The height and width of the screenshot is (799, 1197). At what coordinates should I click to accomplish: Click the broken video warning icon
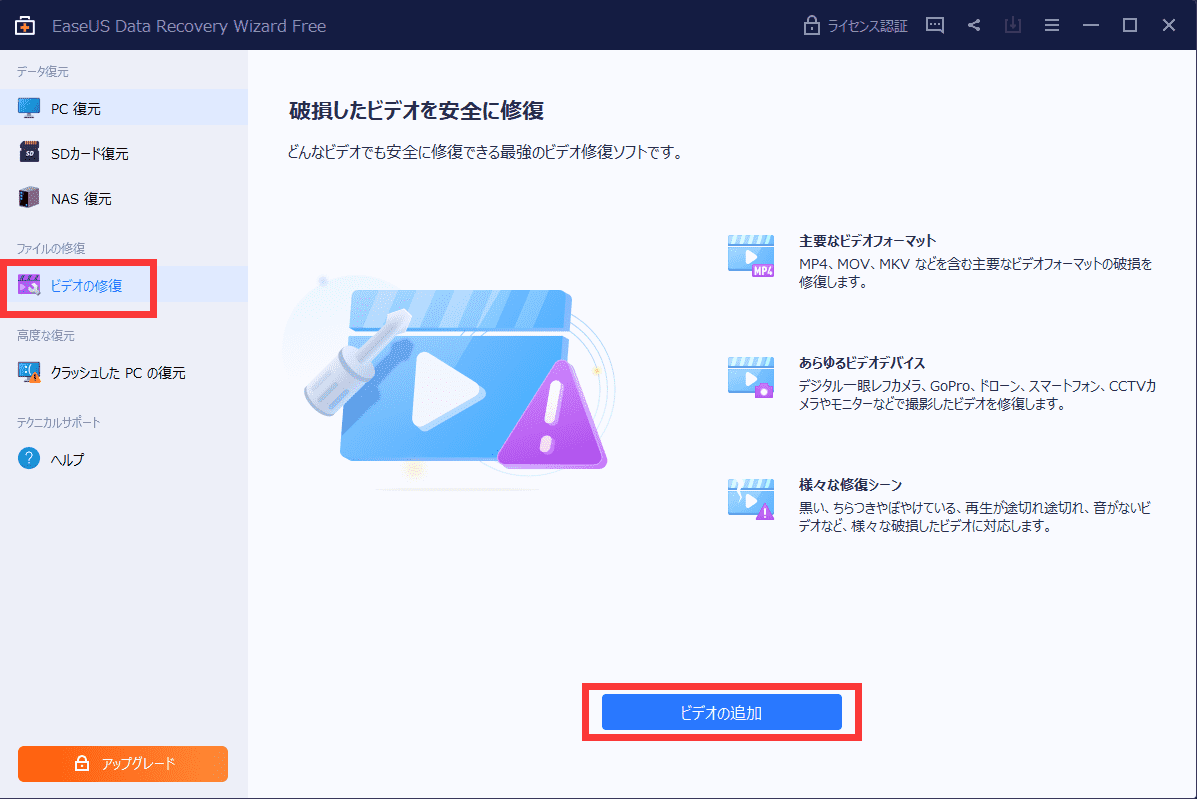751,499
